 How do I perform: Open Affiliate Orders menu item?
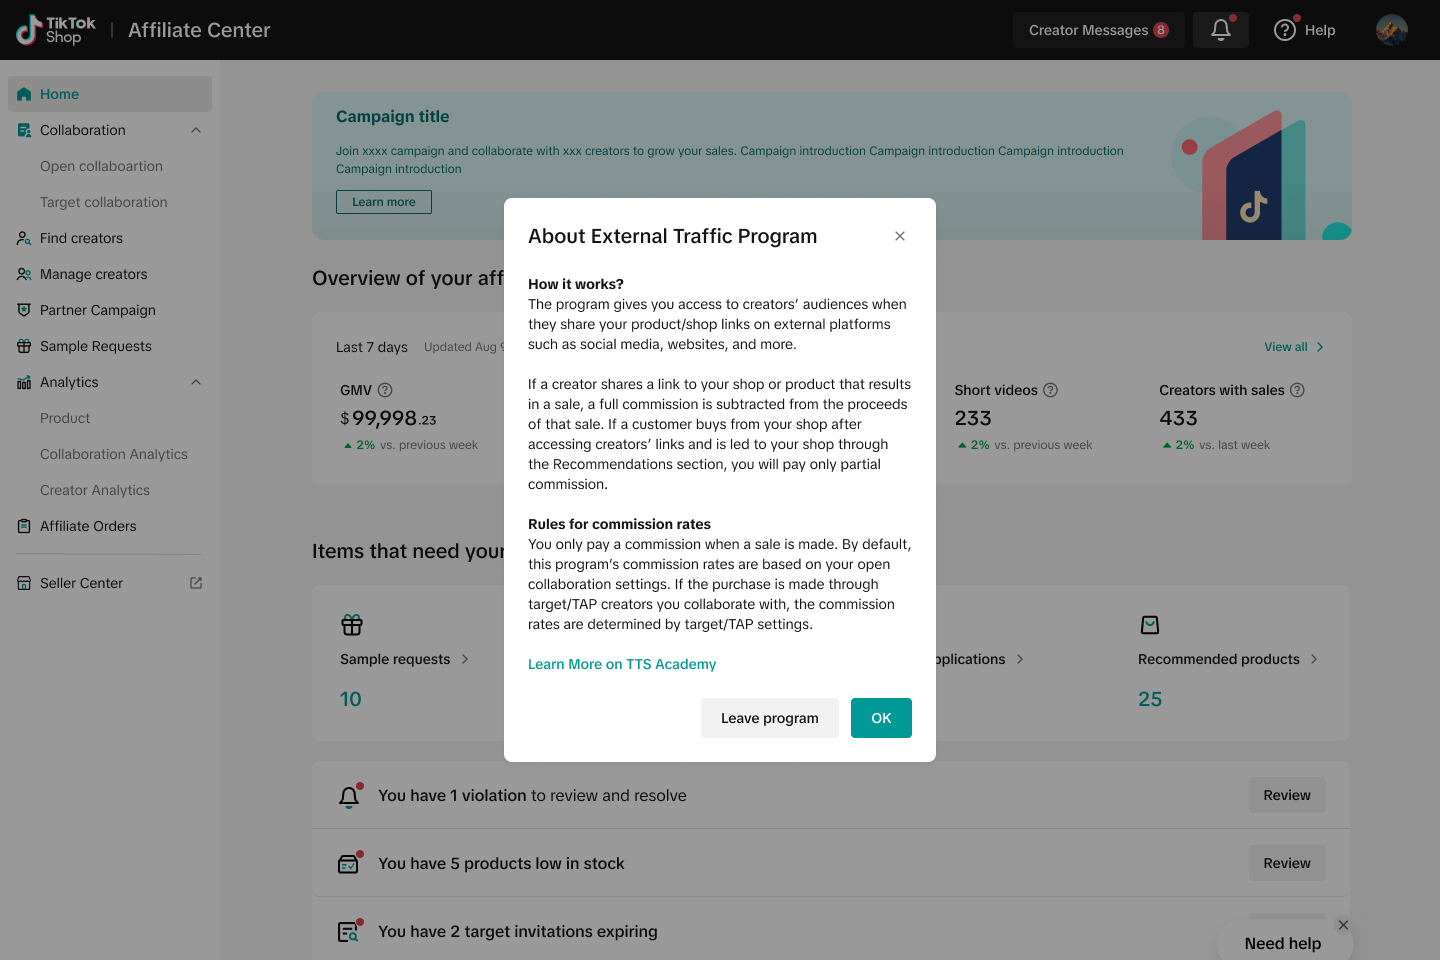click(88, 526)
